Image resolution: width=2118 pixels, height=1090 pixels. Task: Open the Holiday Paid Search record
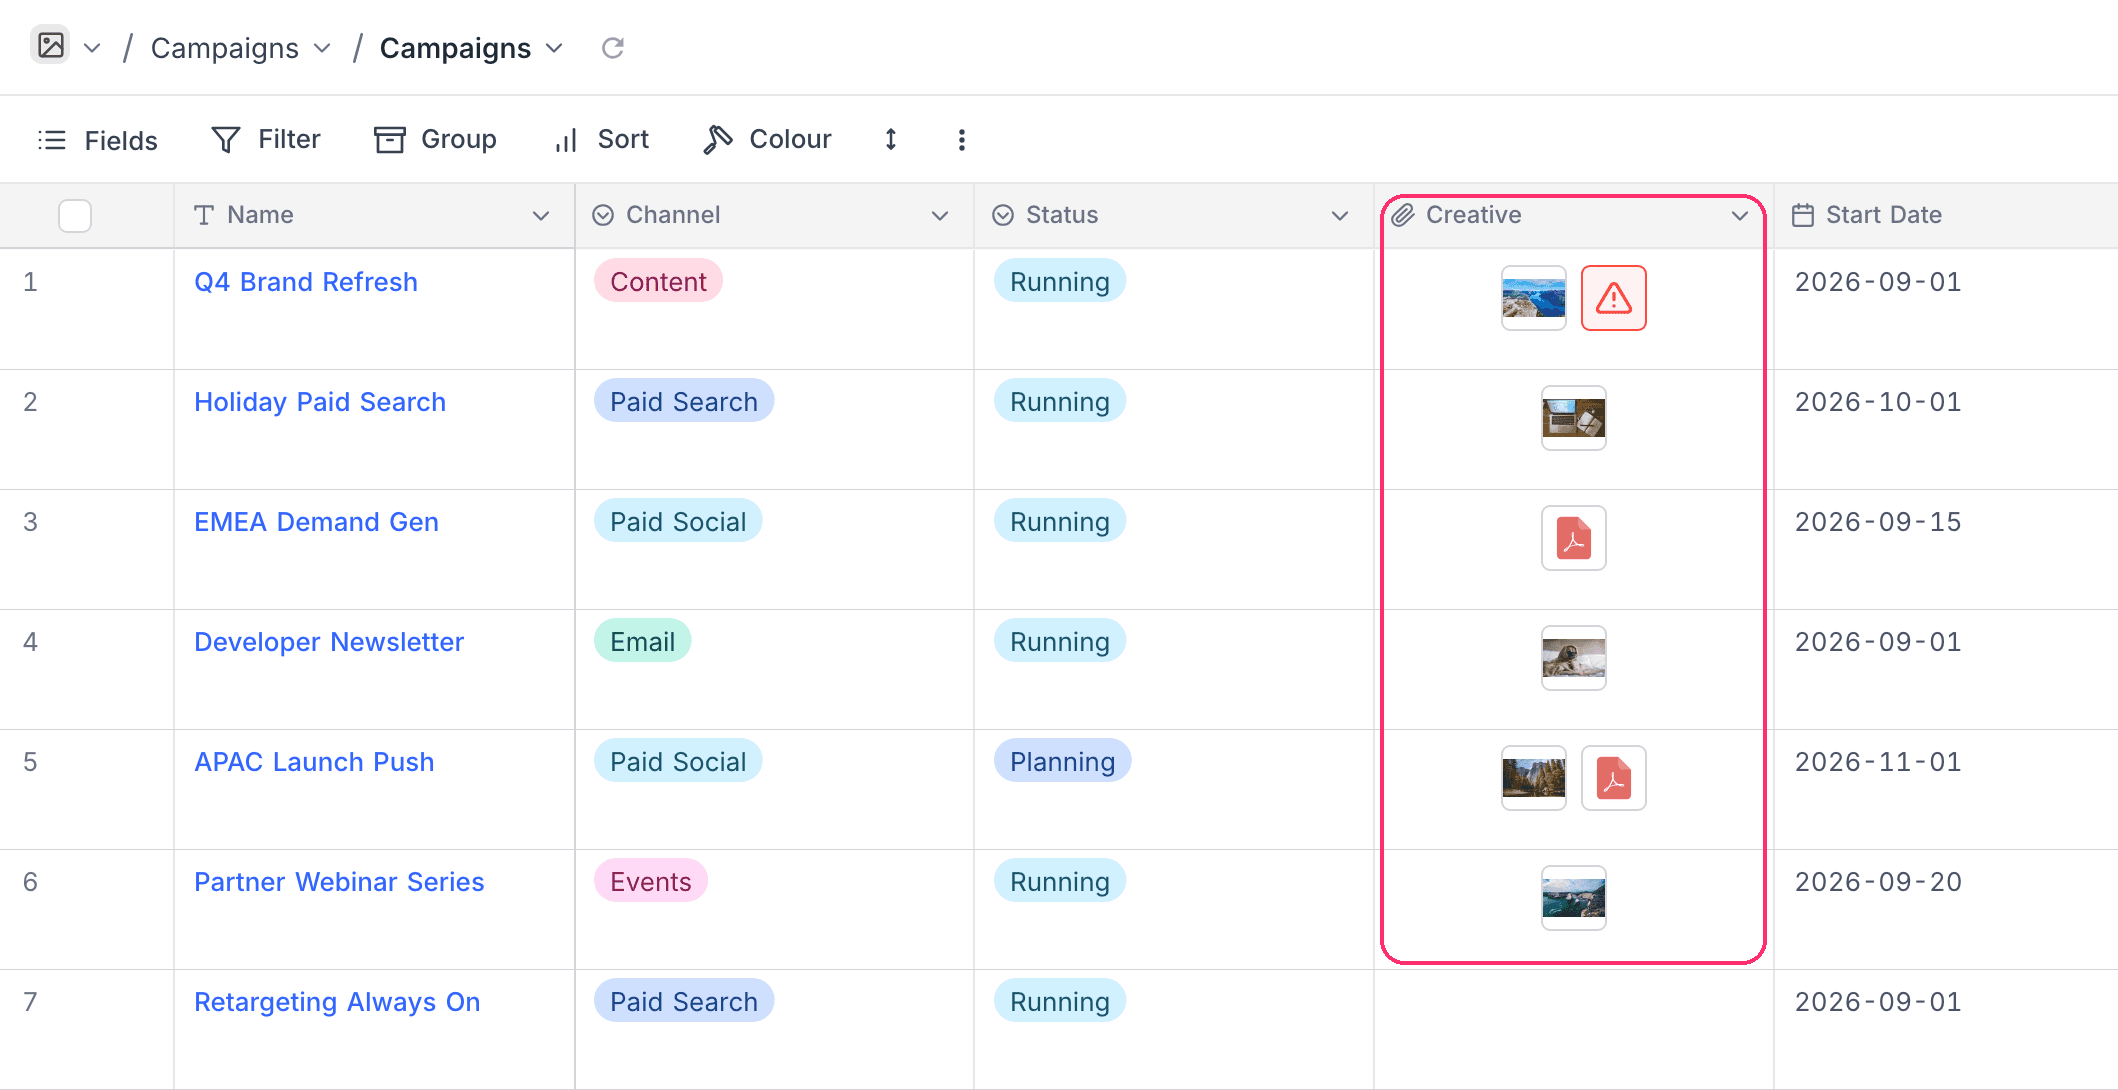click(x=320, y=402)
